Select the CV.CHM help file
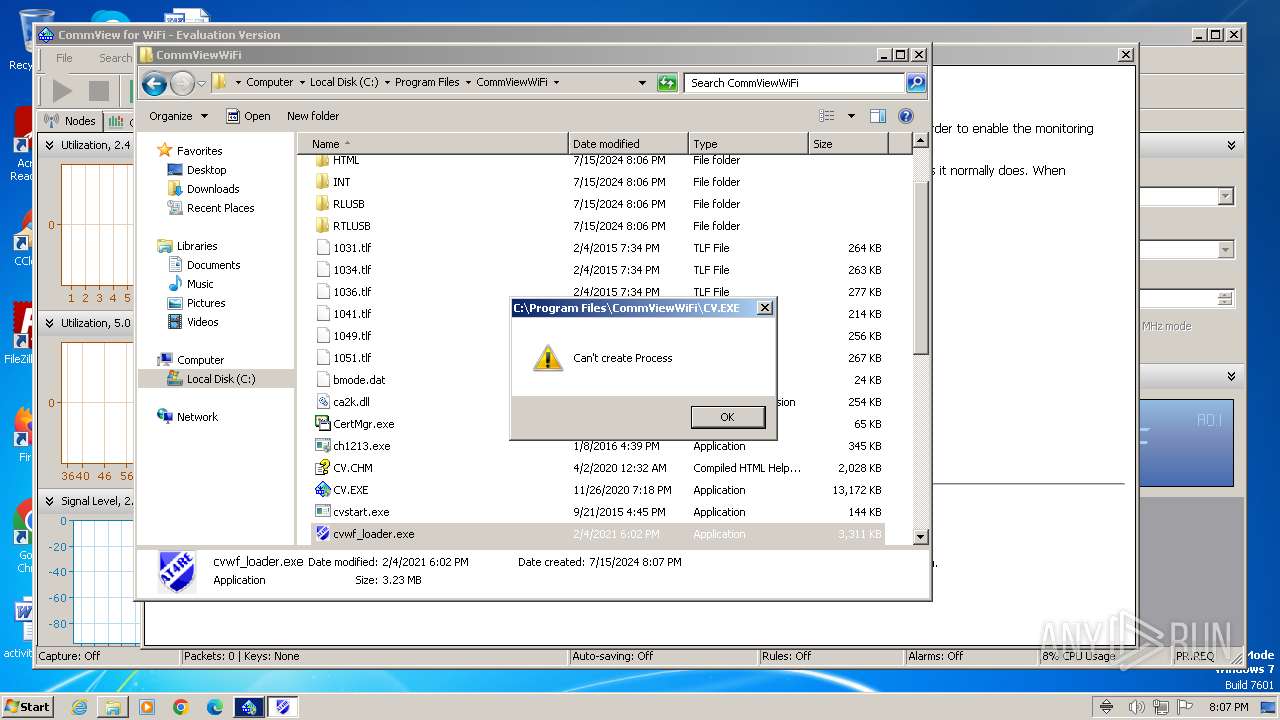 [x=352, y=468]
